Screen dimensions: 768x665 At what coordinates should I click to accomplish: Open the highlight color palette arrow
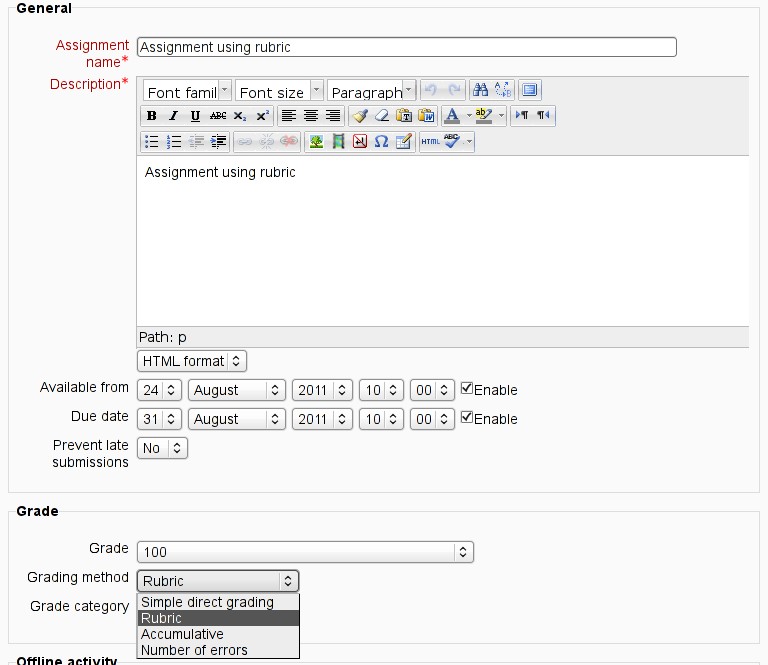(501, 116)
